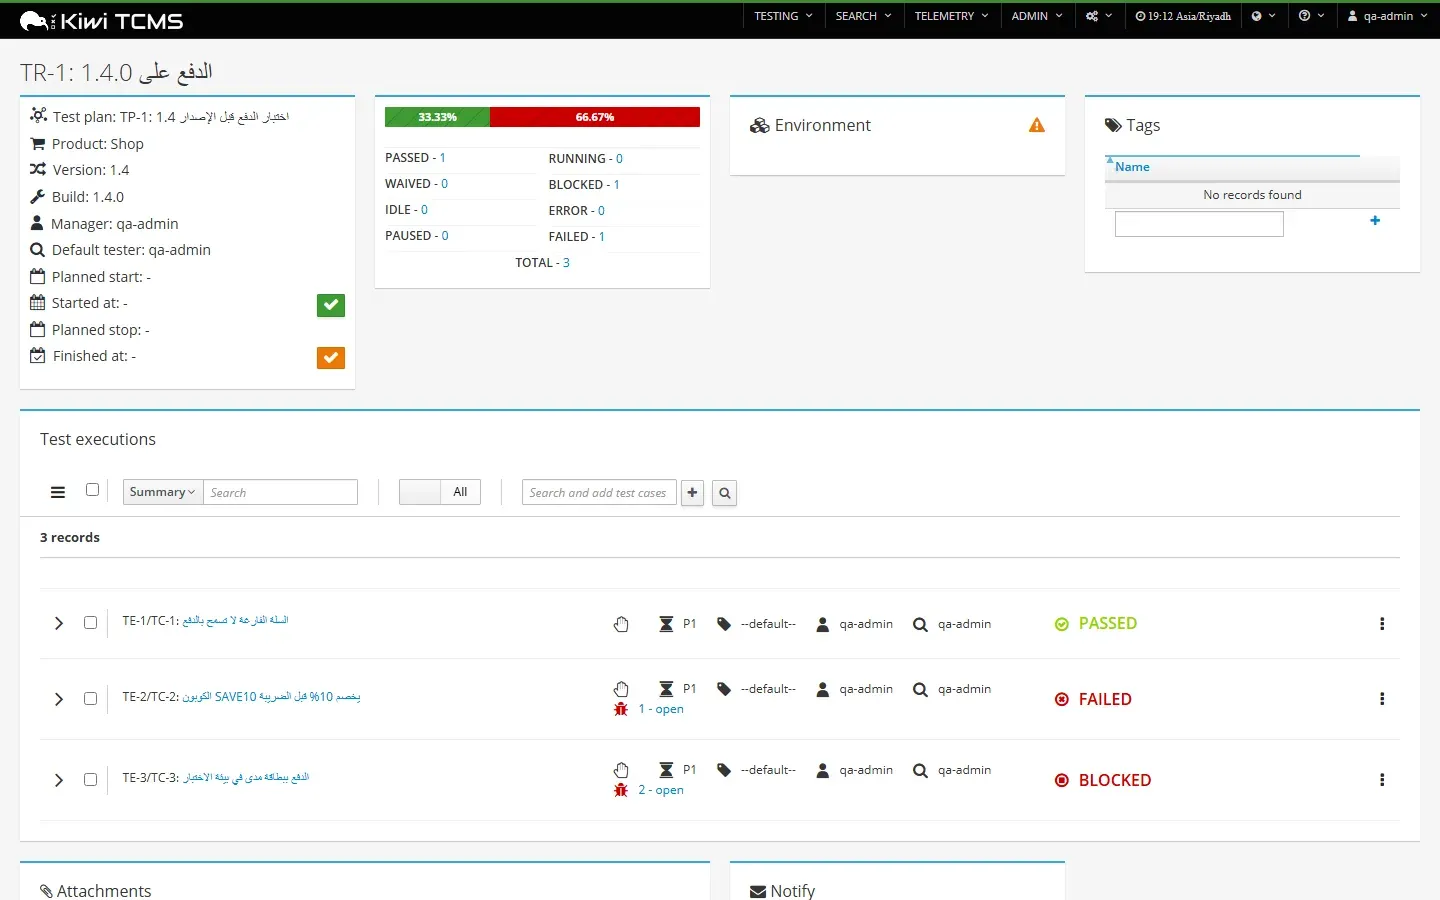The image size is (1440, 900).
Task: Click the test executions Search field
Action: [x=281, y=492]
